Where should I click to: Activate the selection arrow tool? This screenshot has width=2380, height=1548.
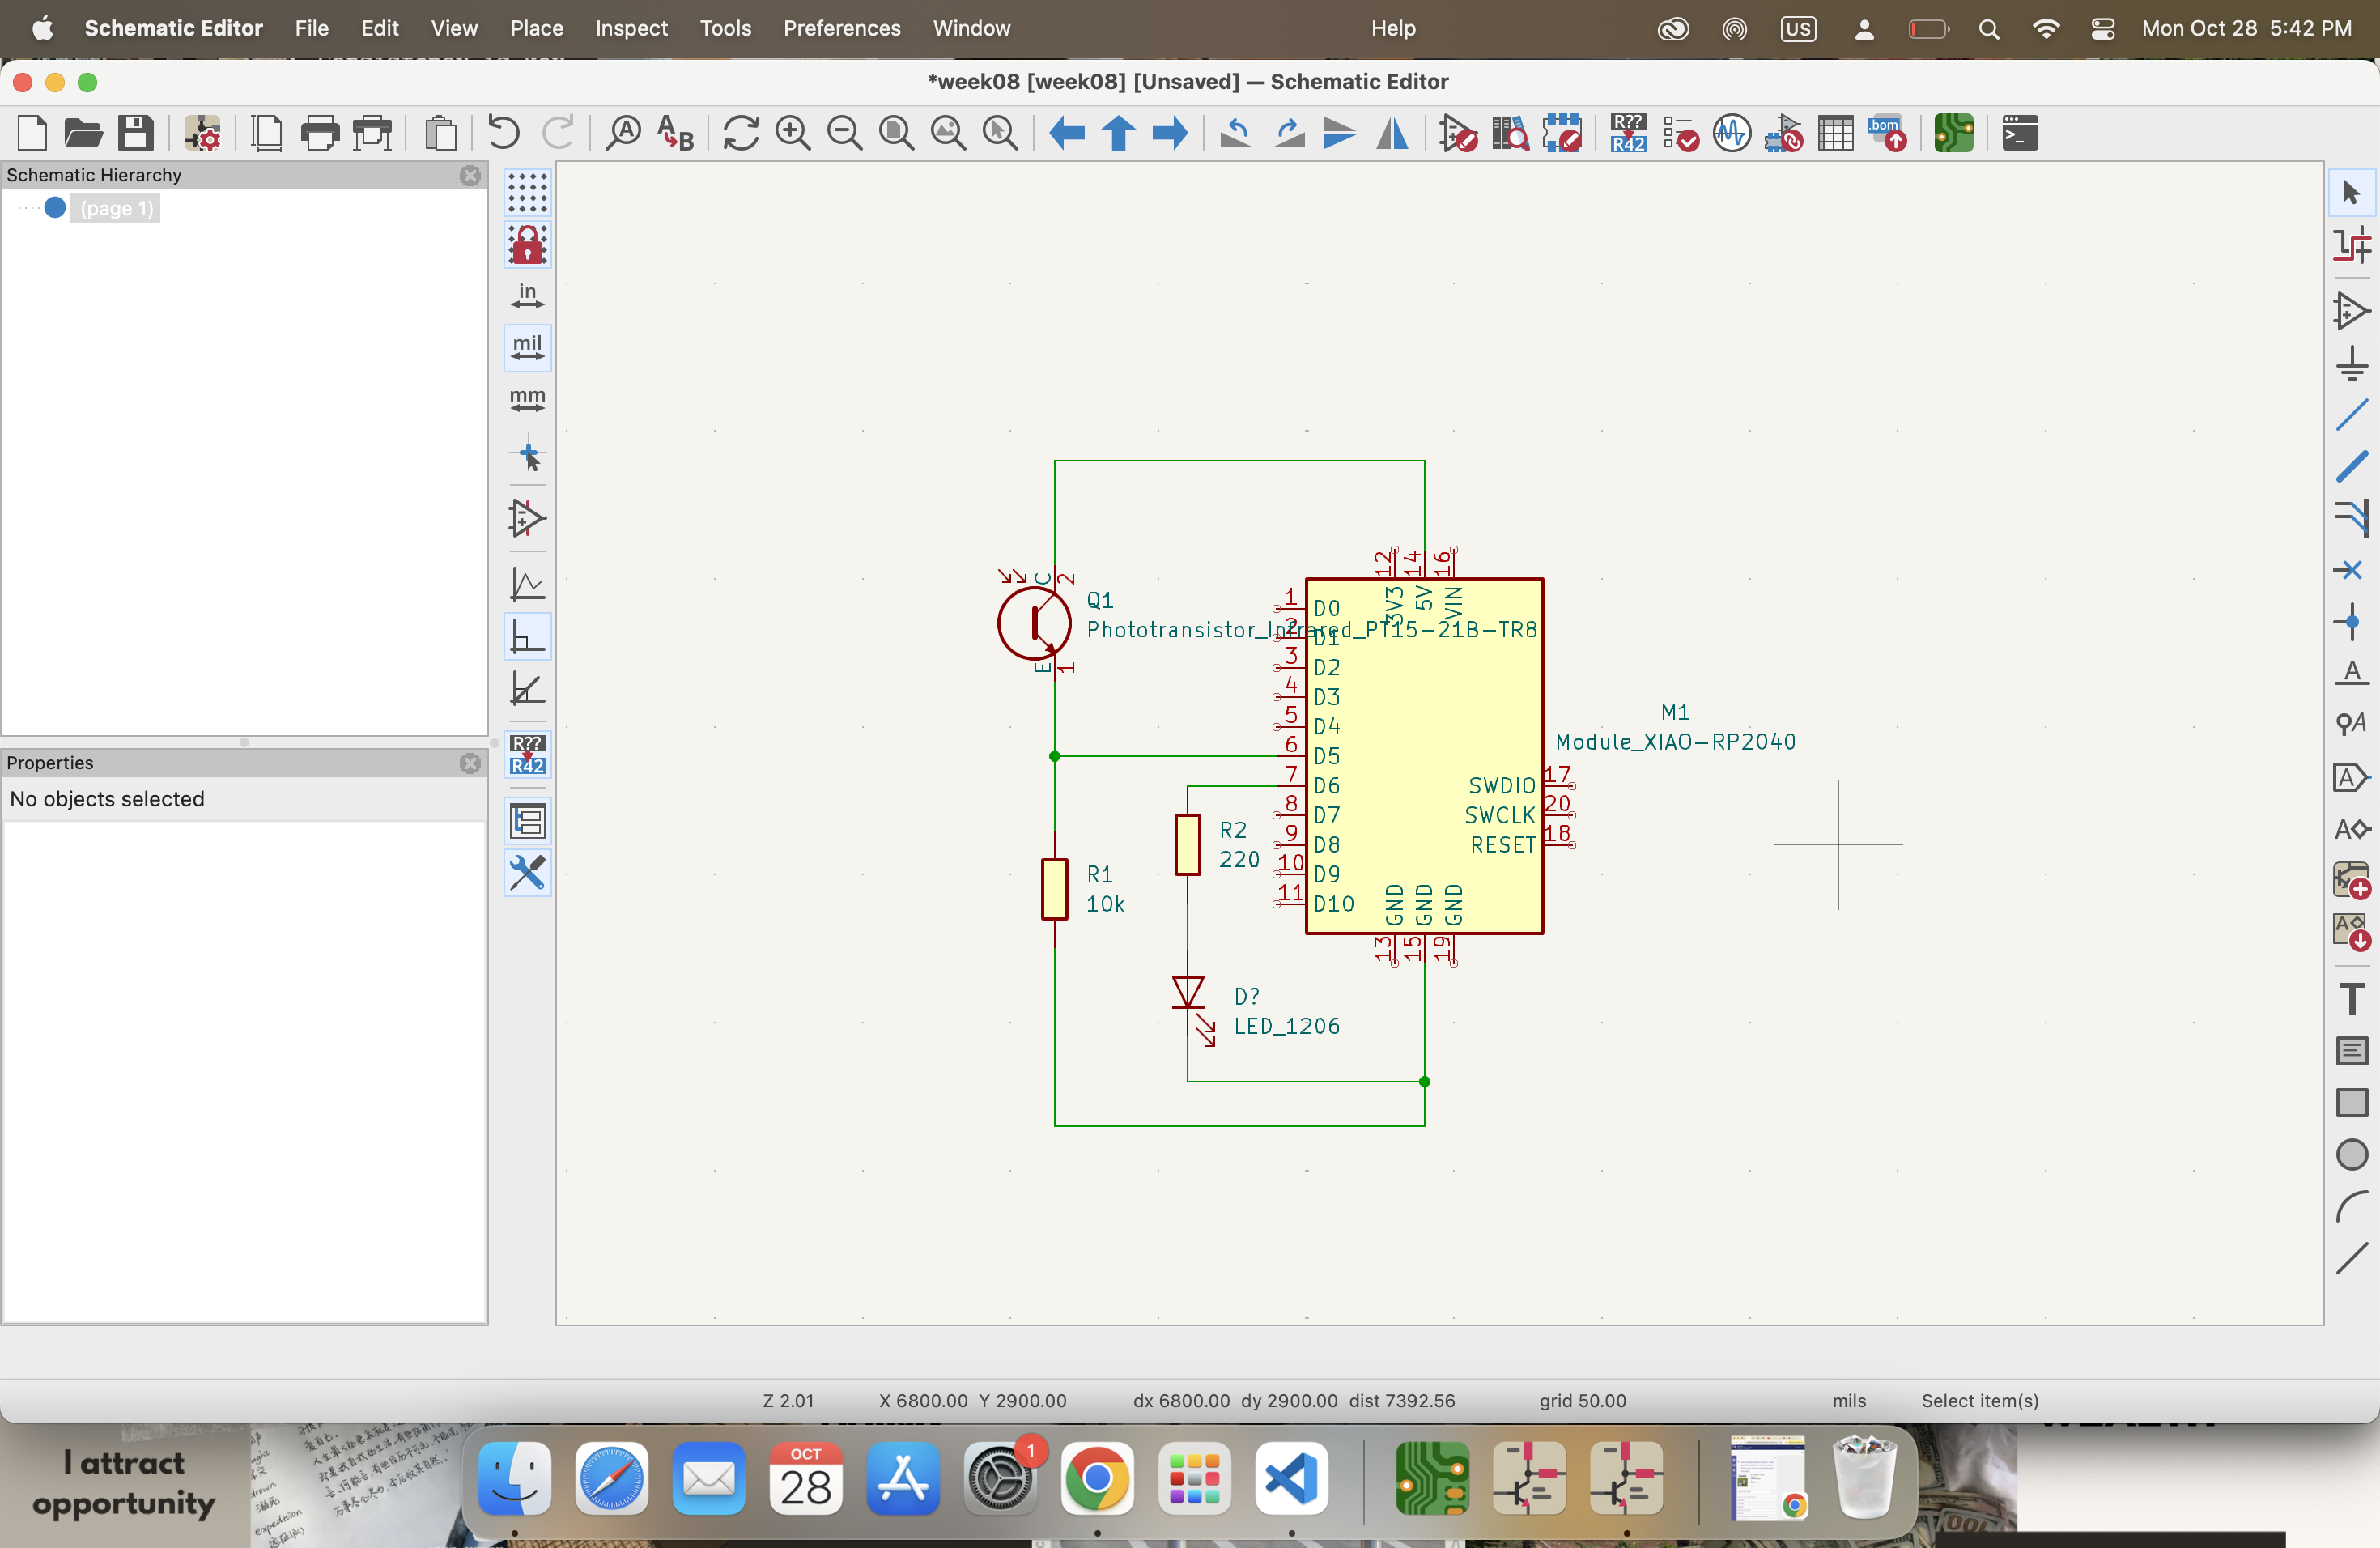pos(2352,192)
